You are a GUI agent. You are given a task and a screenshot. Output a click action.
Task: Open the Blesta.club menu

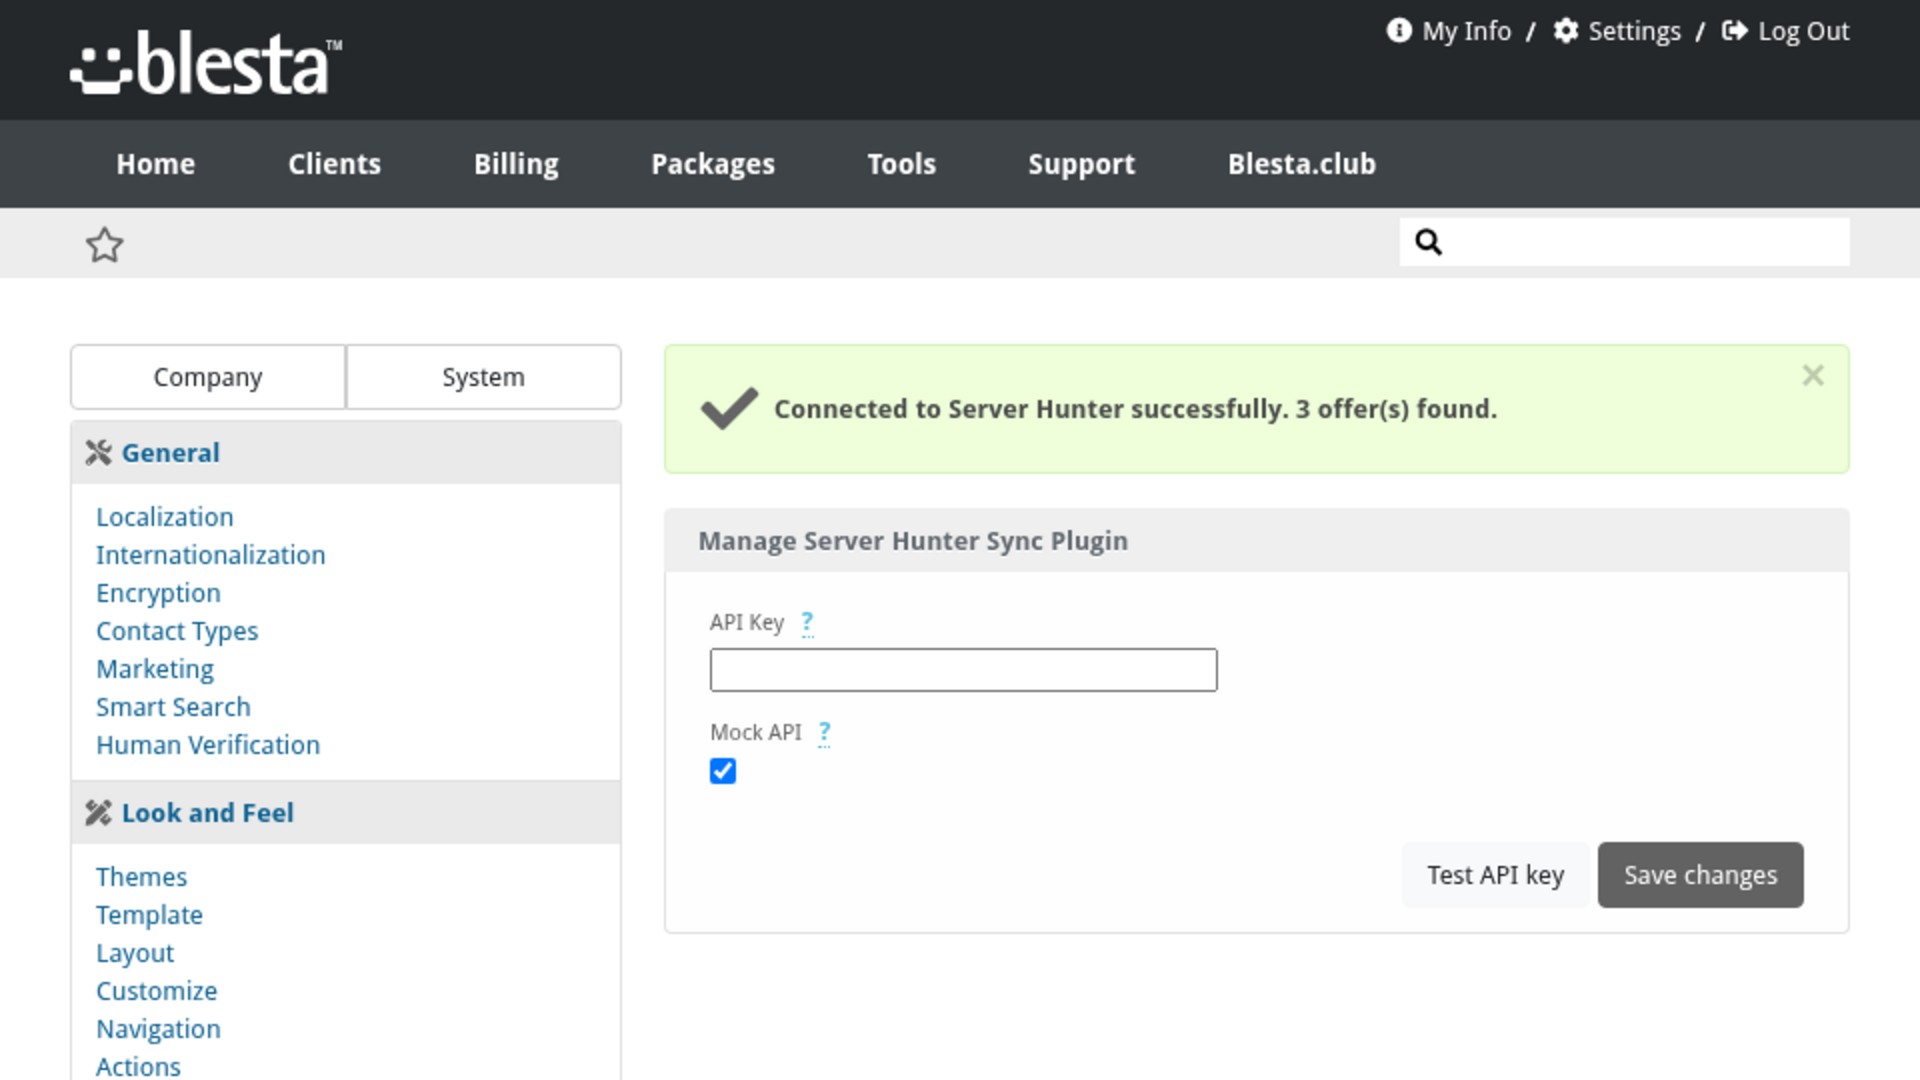click(x=1301, y=164)
